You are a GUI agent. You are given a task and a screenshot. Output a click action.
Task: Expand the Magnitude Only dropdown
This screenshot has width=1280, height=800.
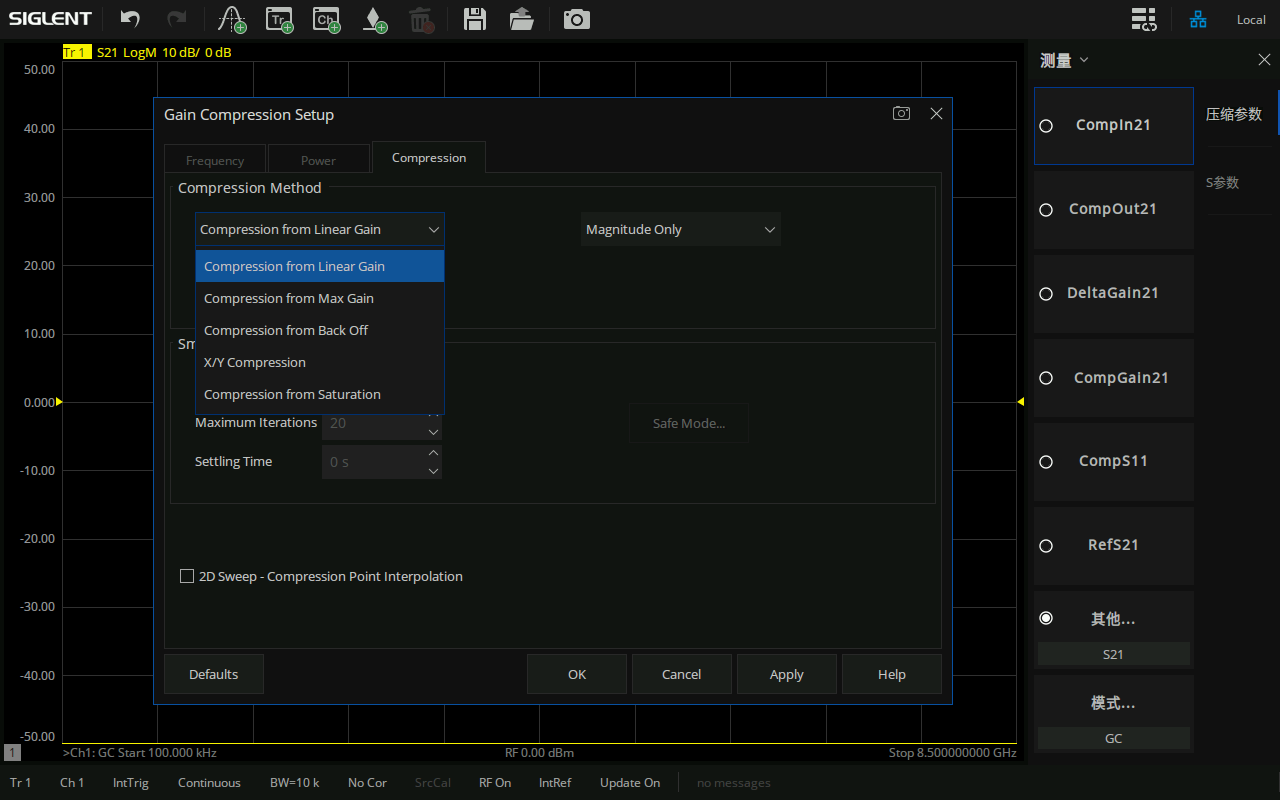[x=680, y=229]
